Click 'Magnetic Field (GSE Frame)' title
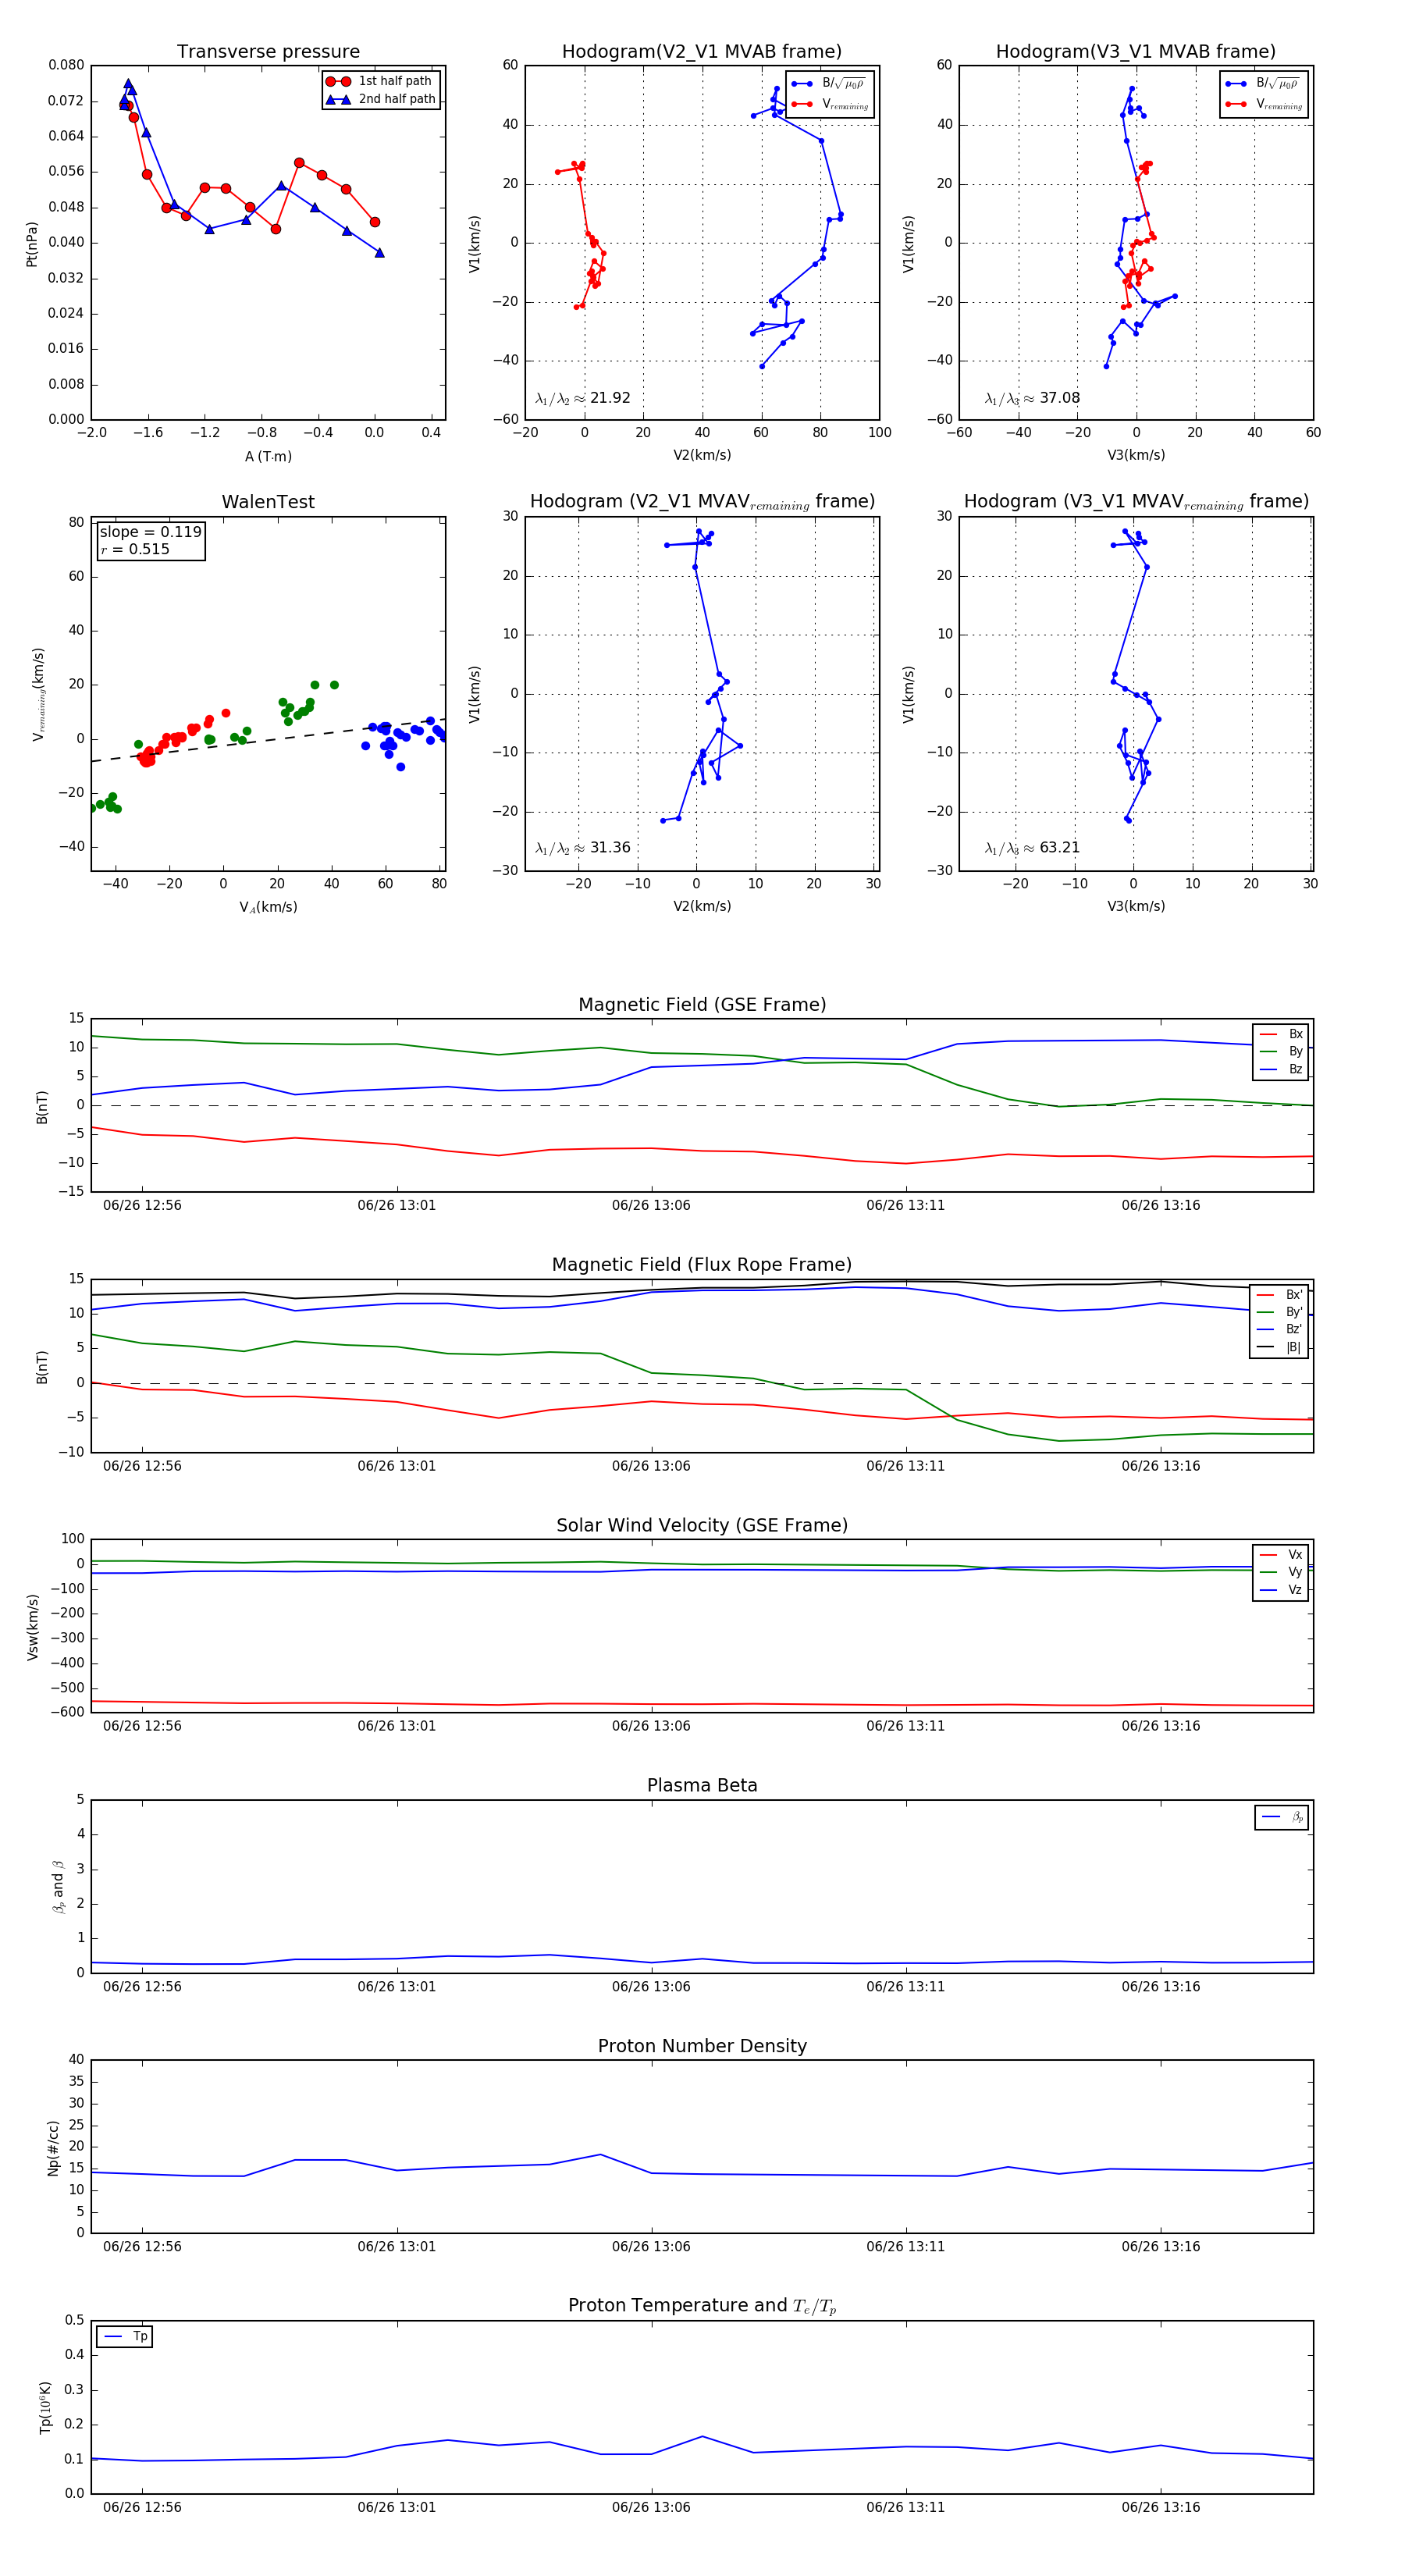 click(x=702, y=1005)
